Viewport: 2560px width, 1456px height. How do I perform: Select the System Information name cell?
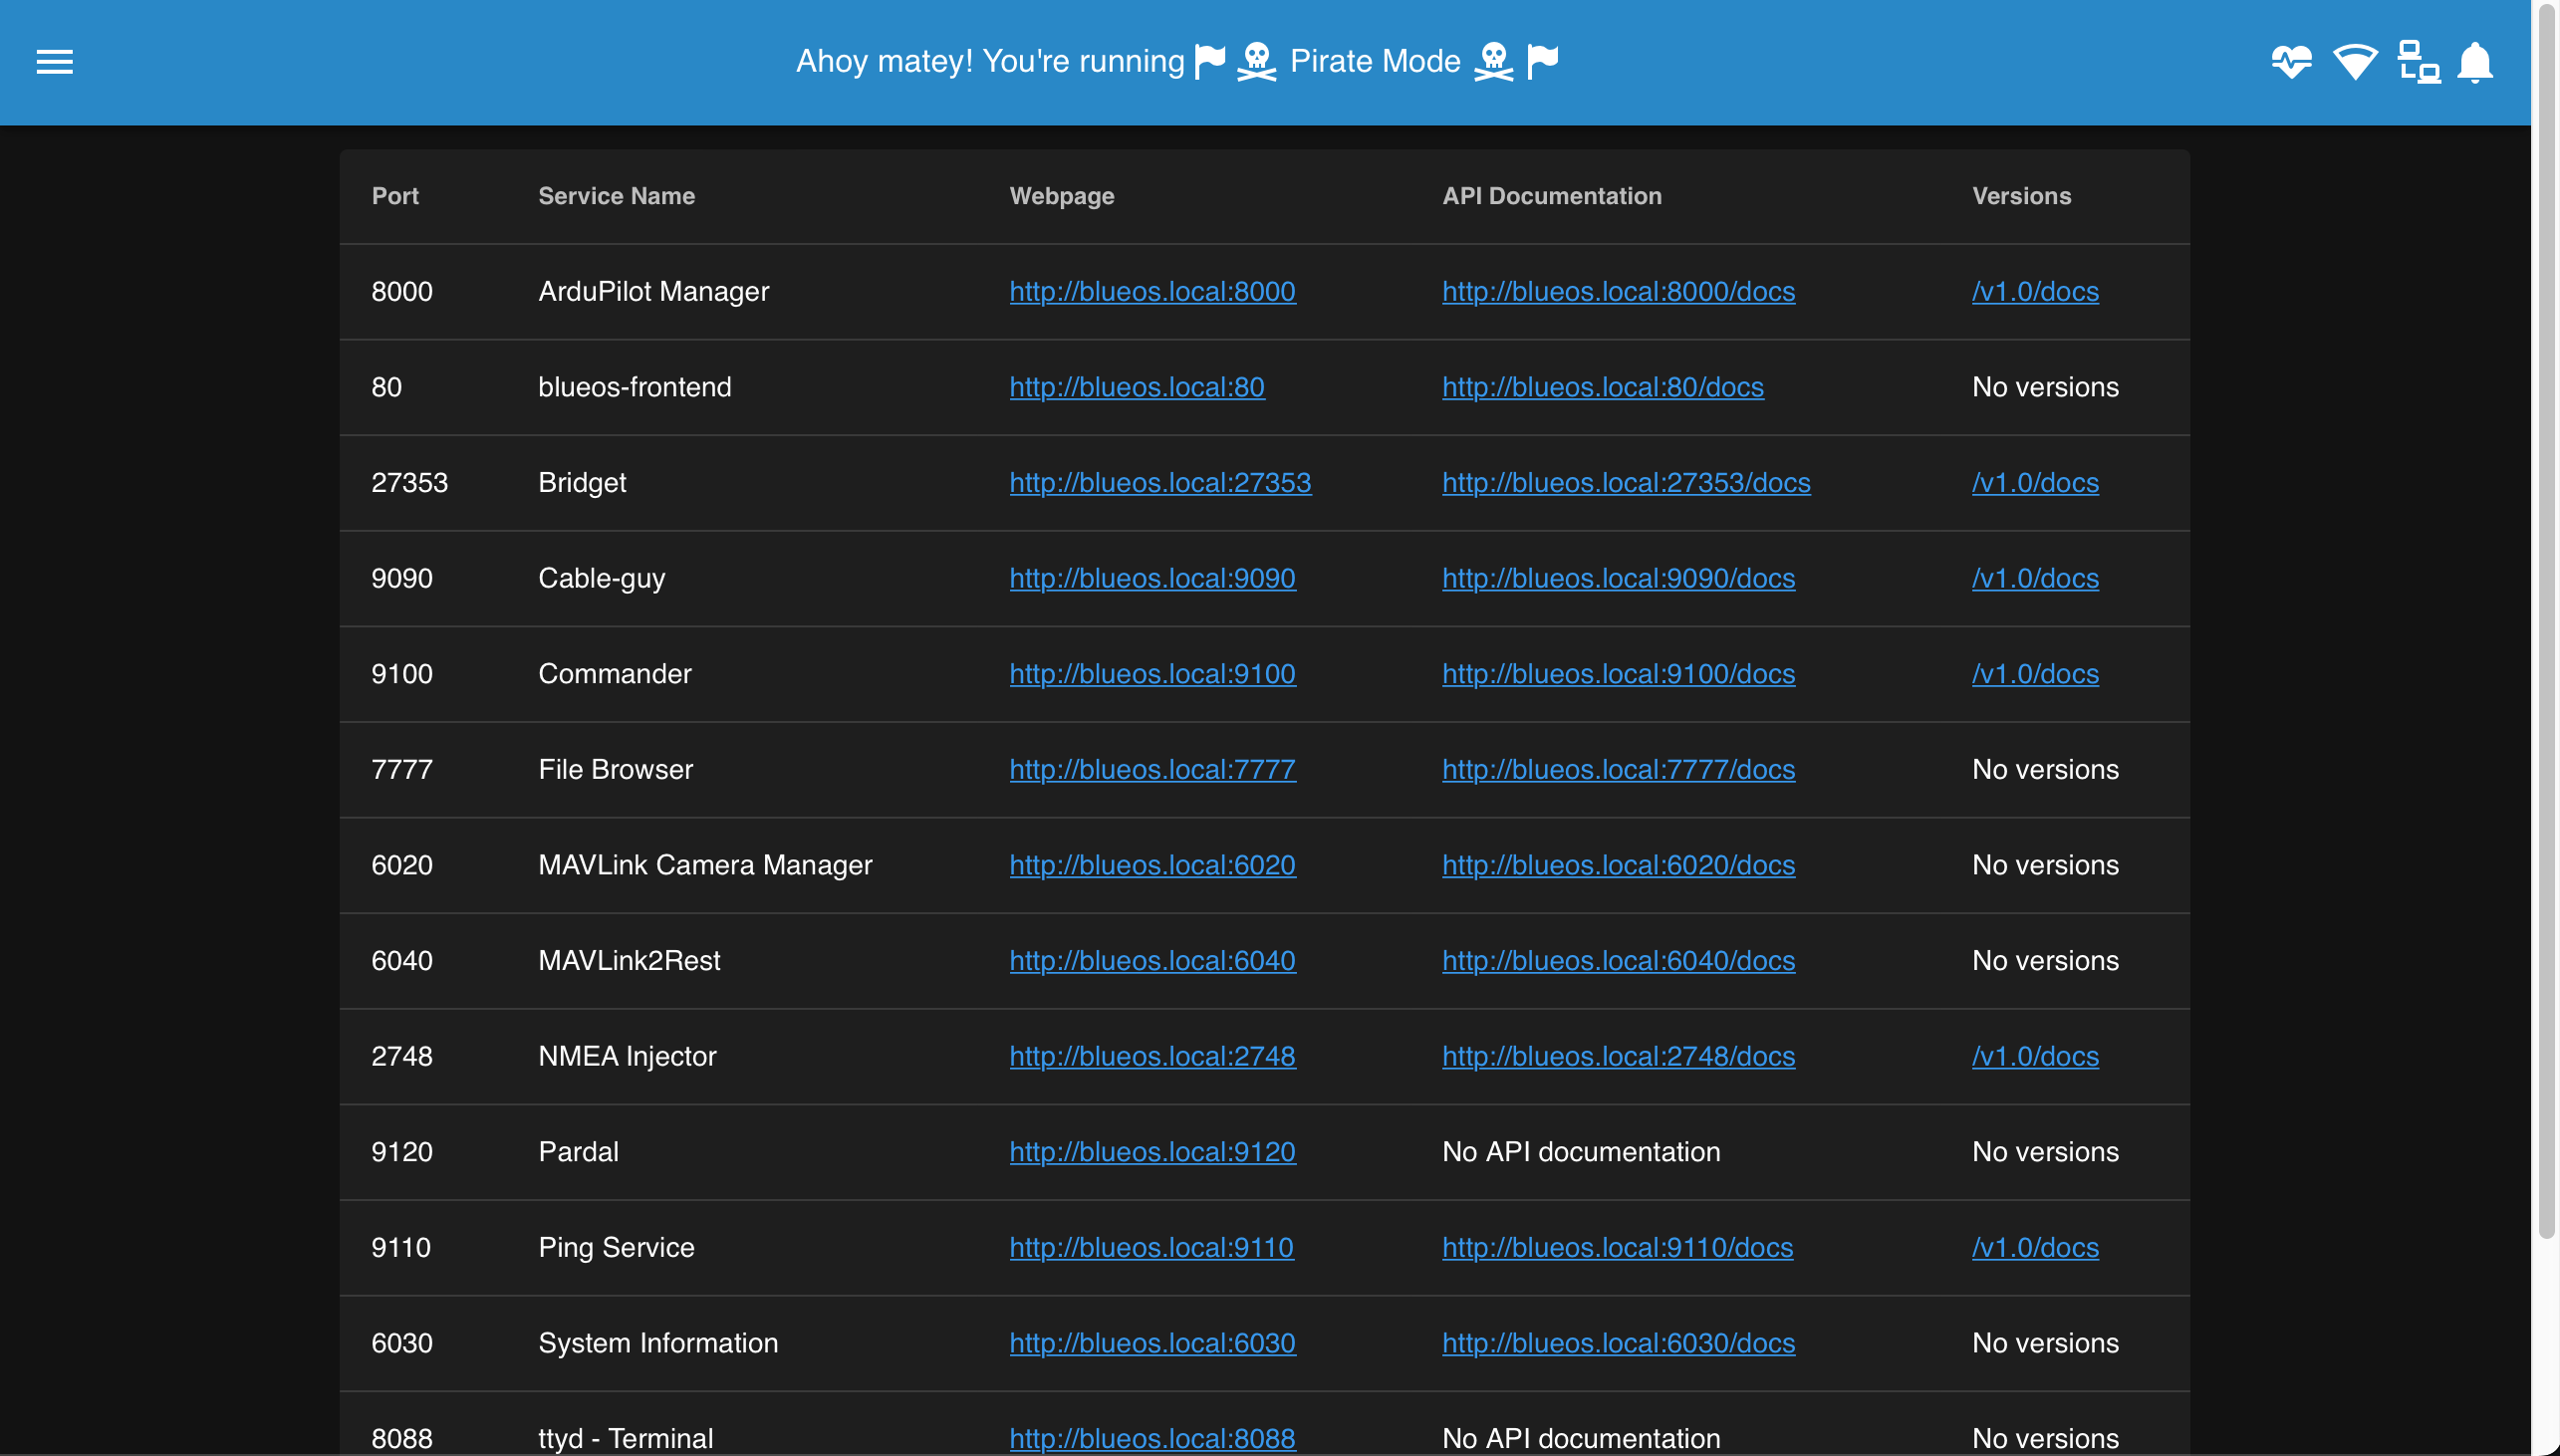click(658, 1343)
